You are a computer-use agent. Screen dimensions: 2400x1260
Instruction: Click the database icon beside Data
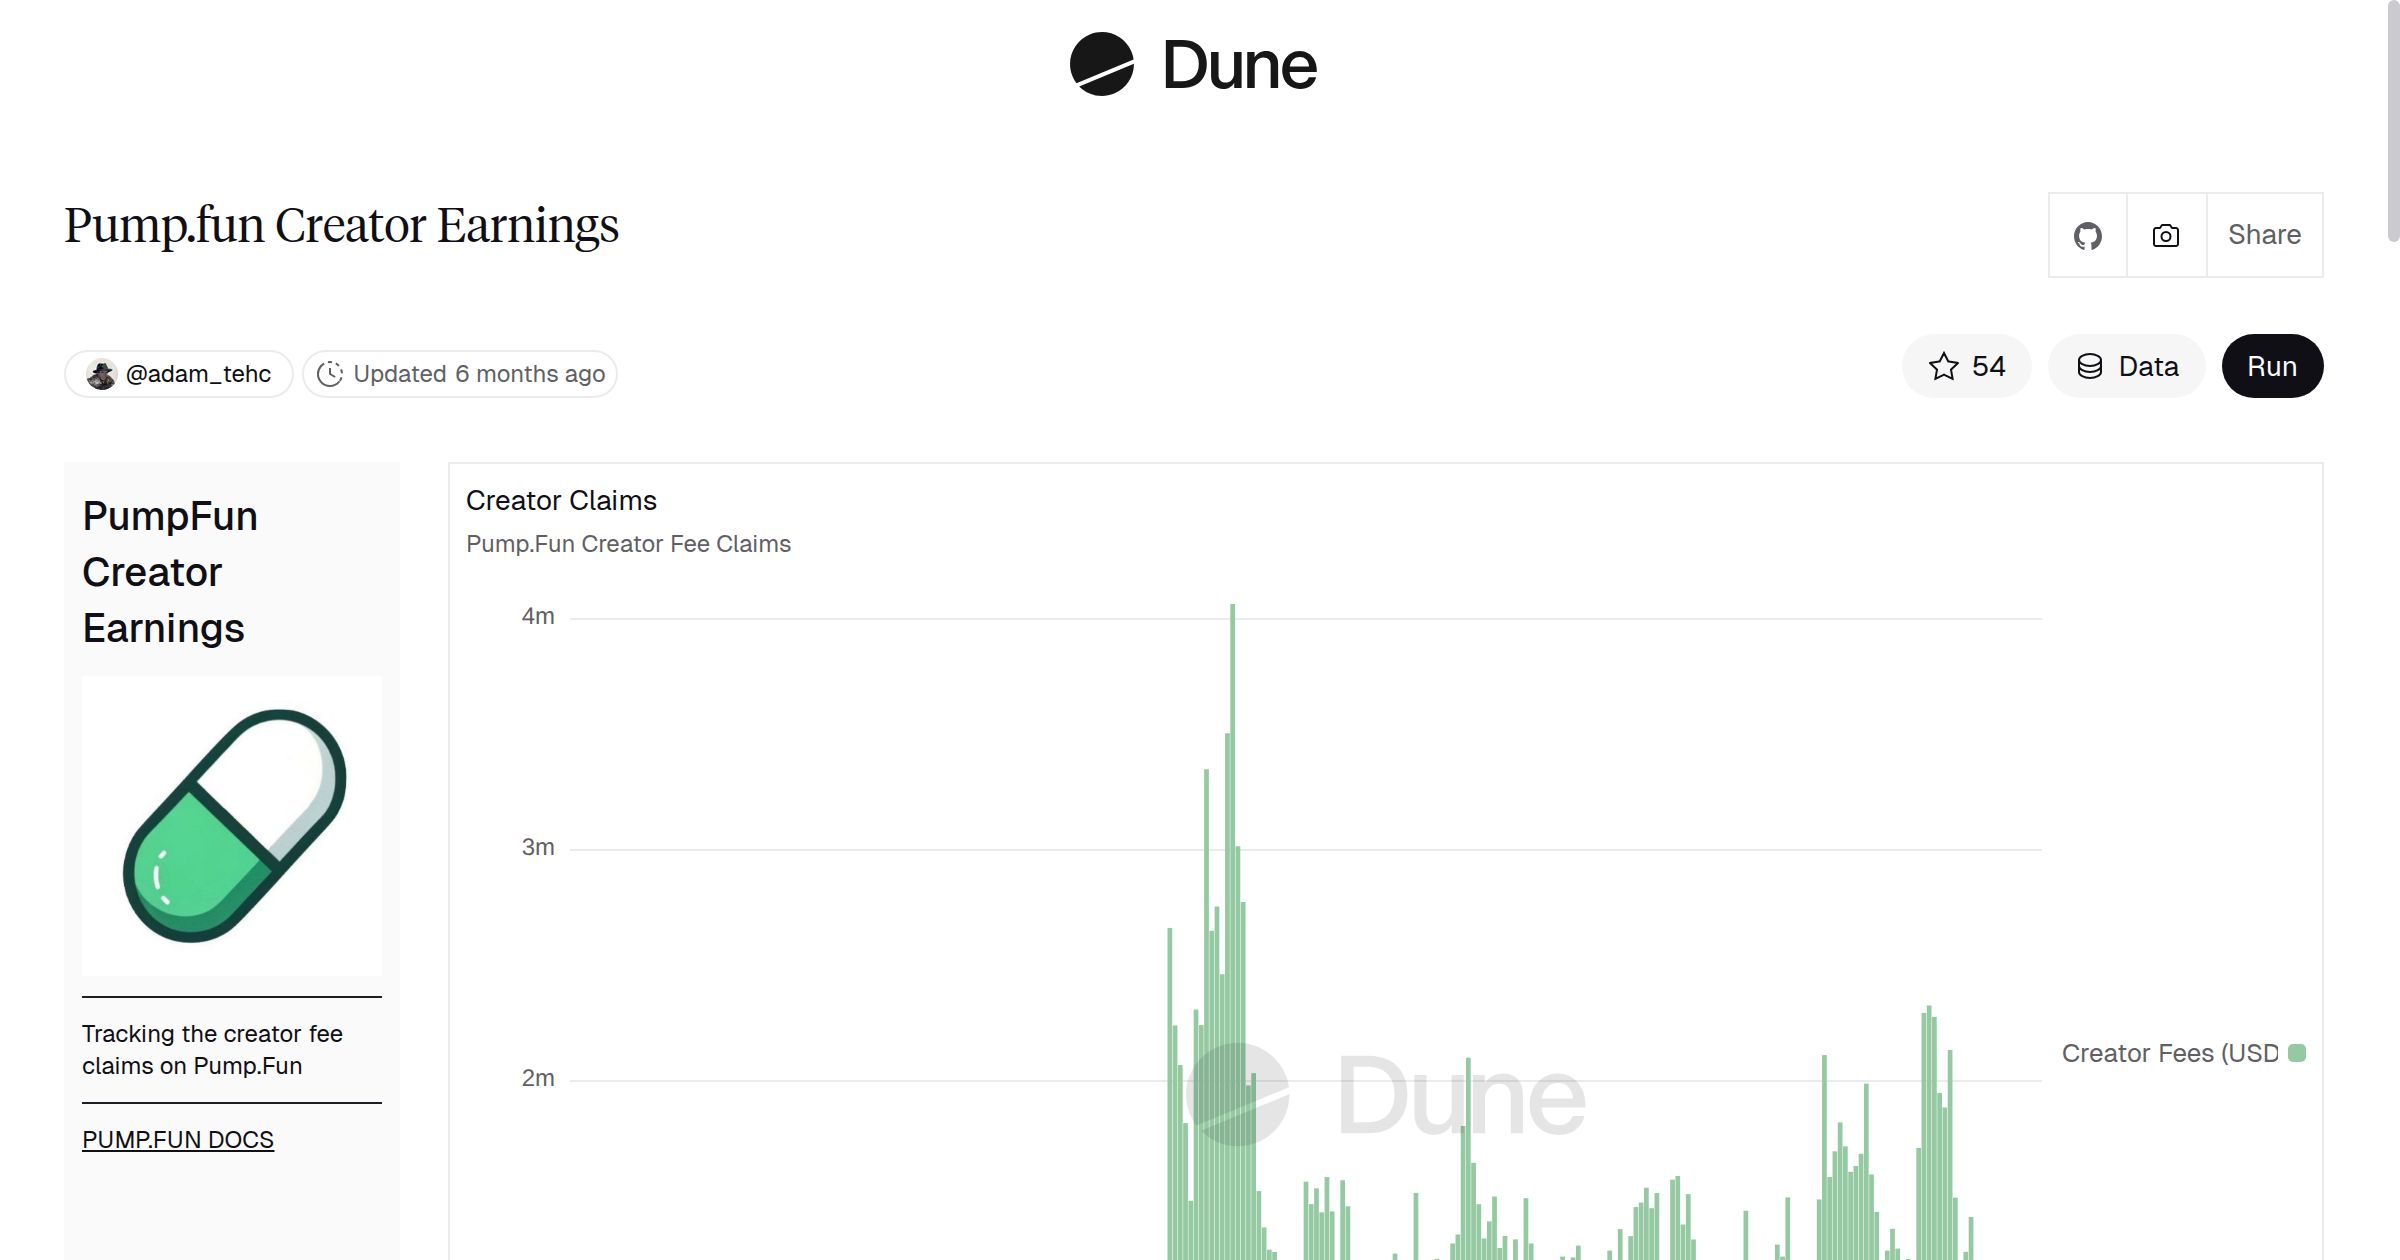[x=2091, y=366]
